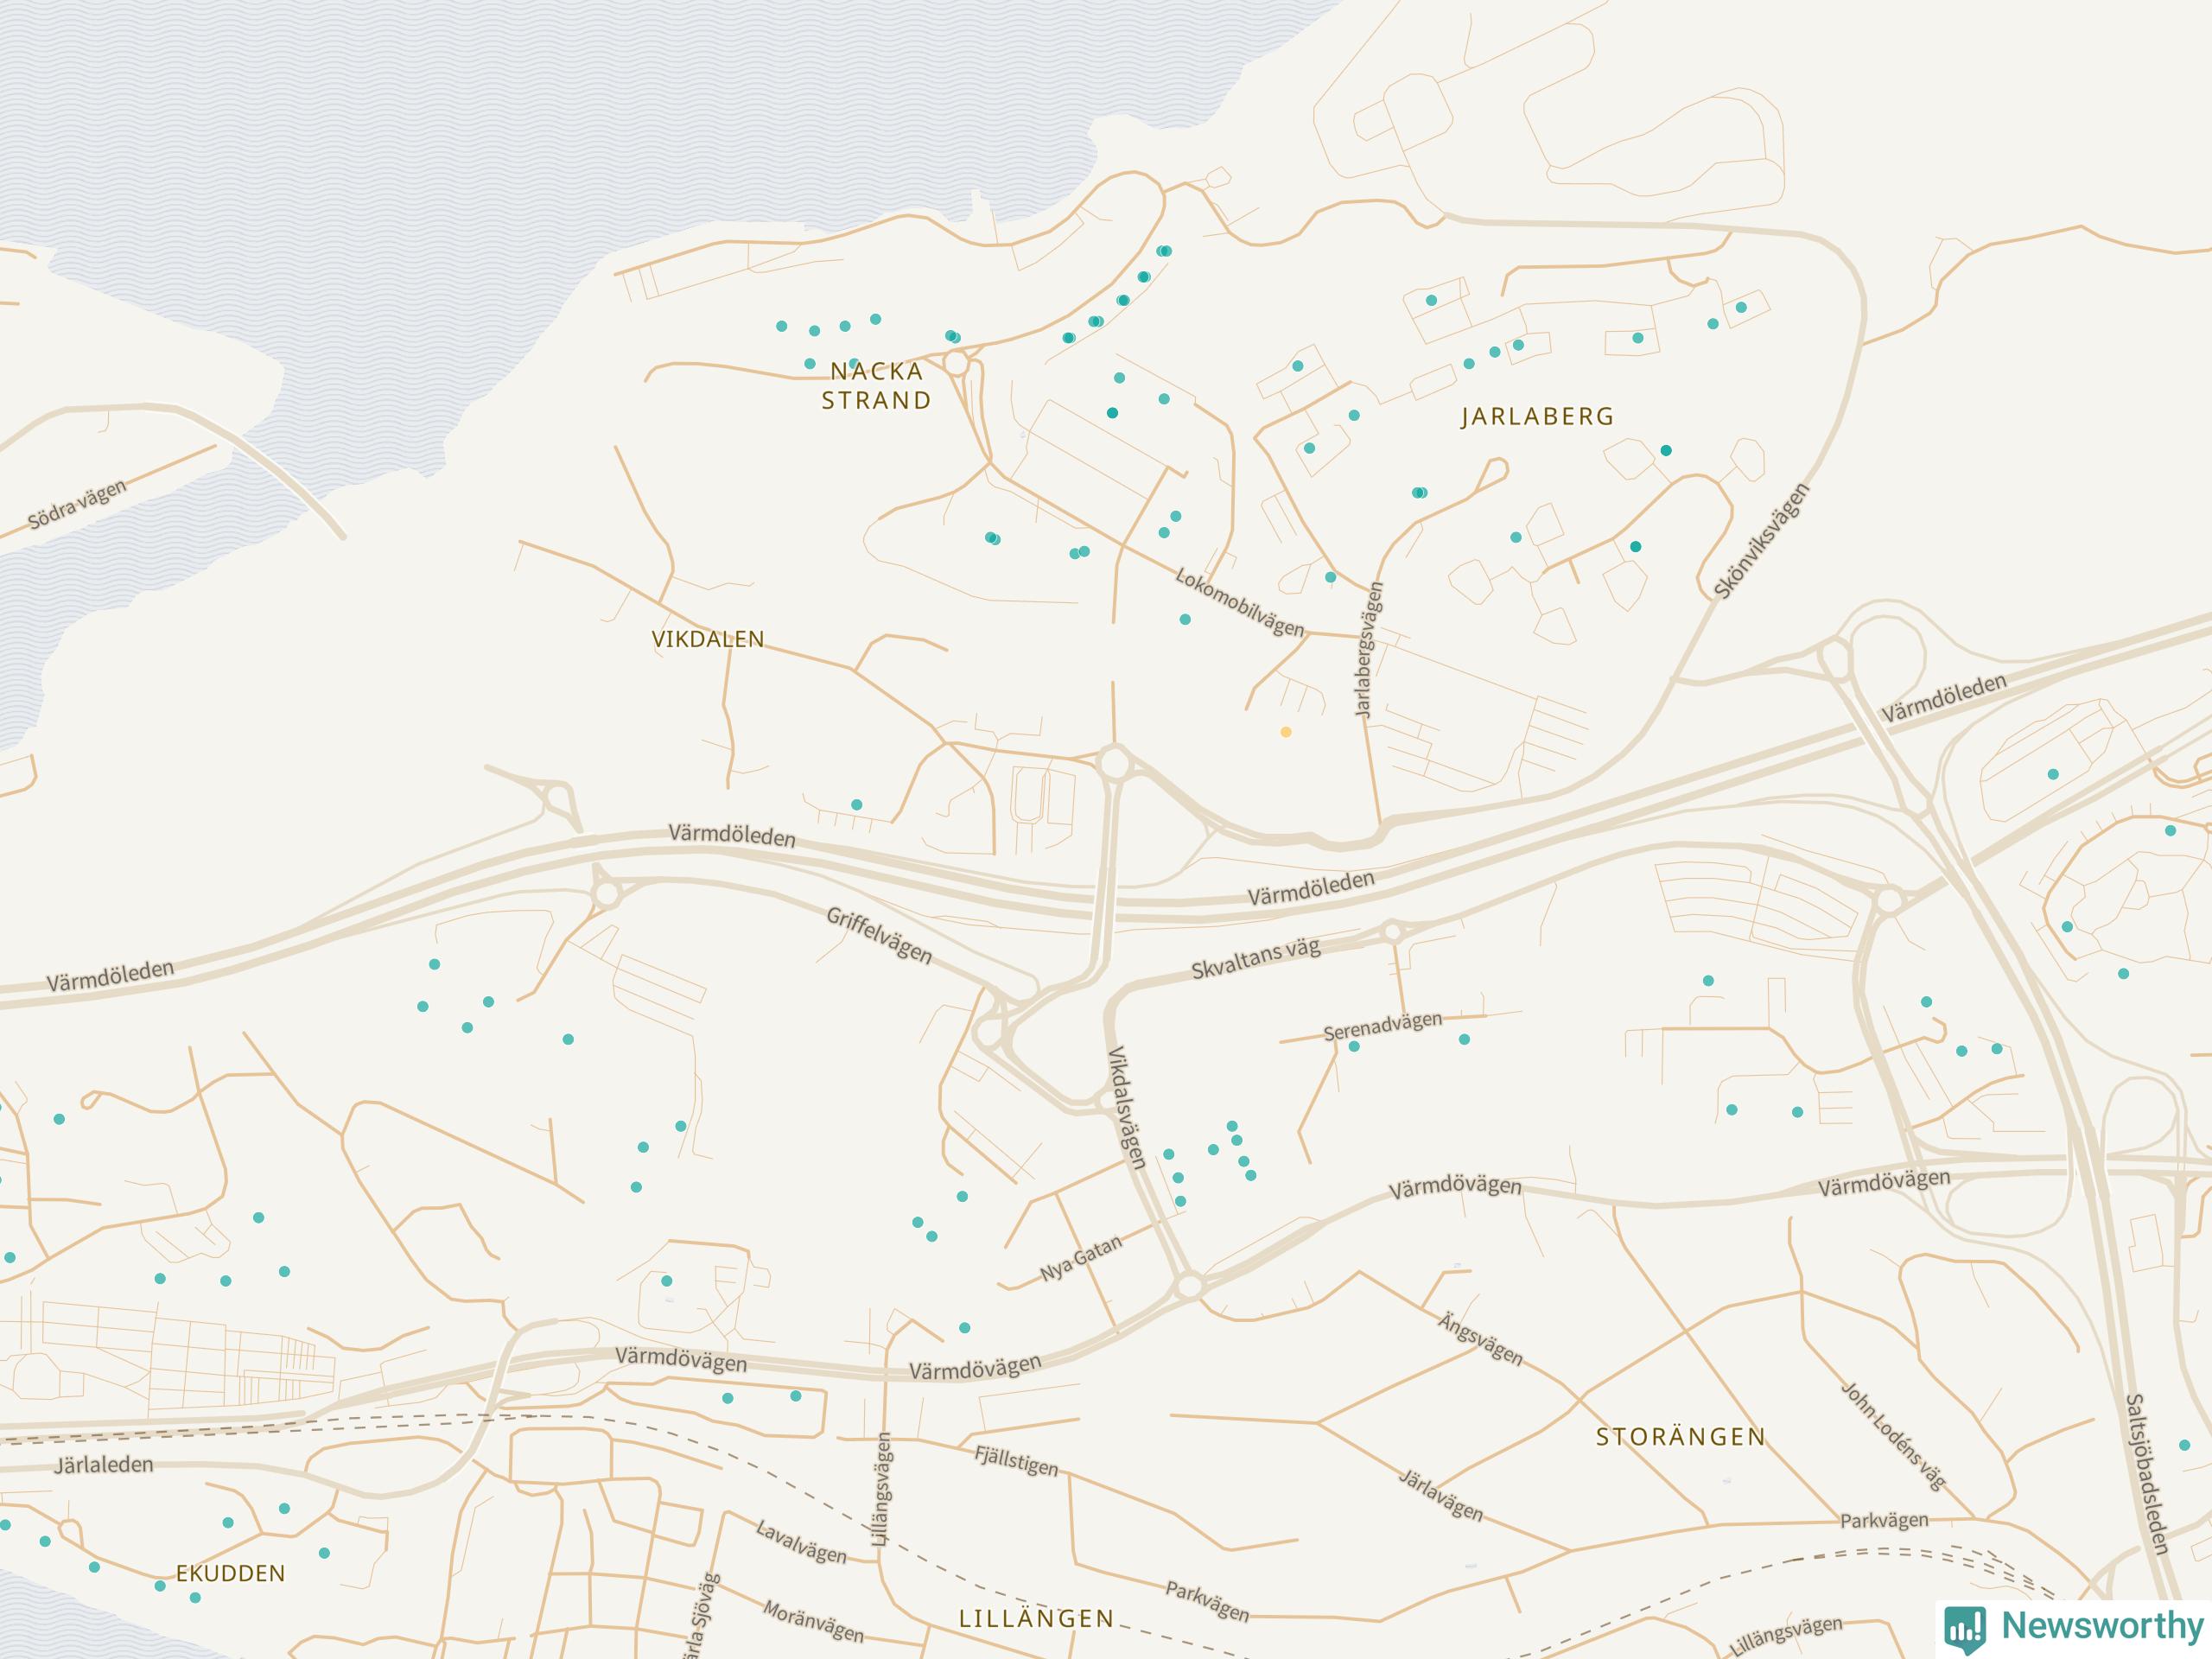Click the Lokomobilvägen street label
Viewport: 2212px width, 1659px height.
[x=1240, y=603]
